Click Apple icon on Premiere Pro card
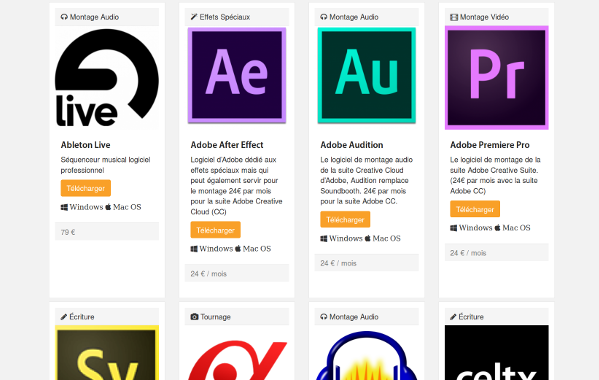 click(x=497, y=228)
